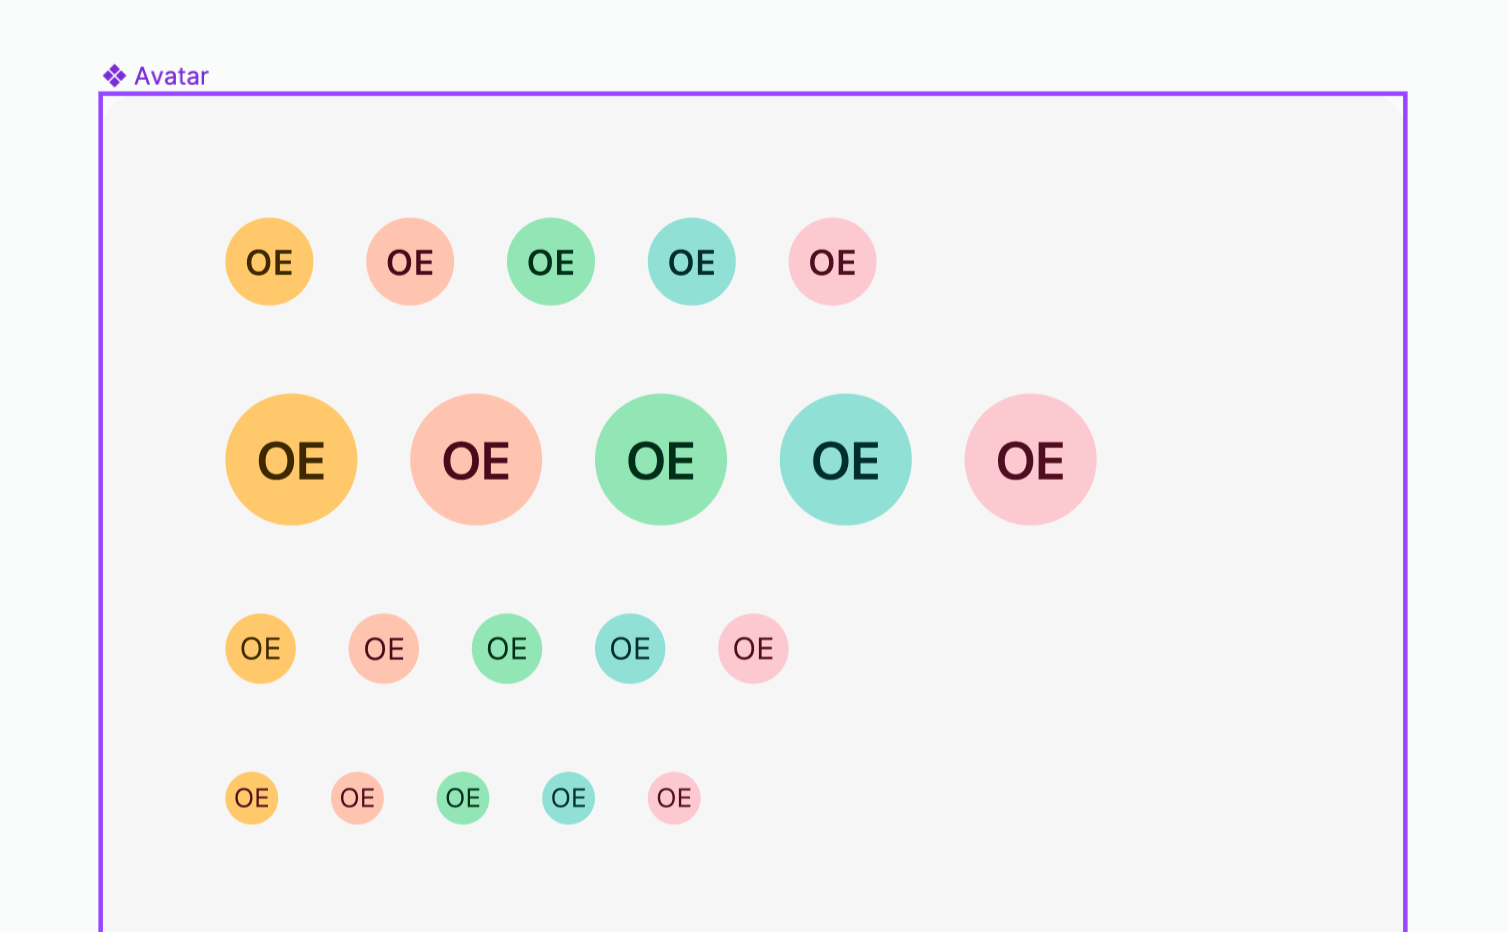
Task: Click the largest green OE avatar
Action: 661,460
